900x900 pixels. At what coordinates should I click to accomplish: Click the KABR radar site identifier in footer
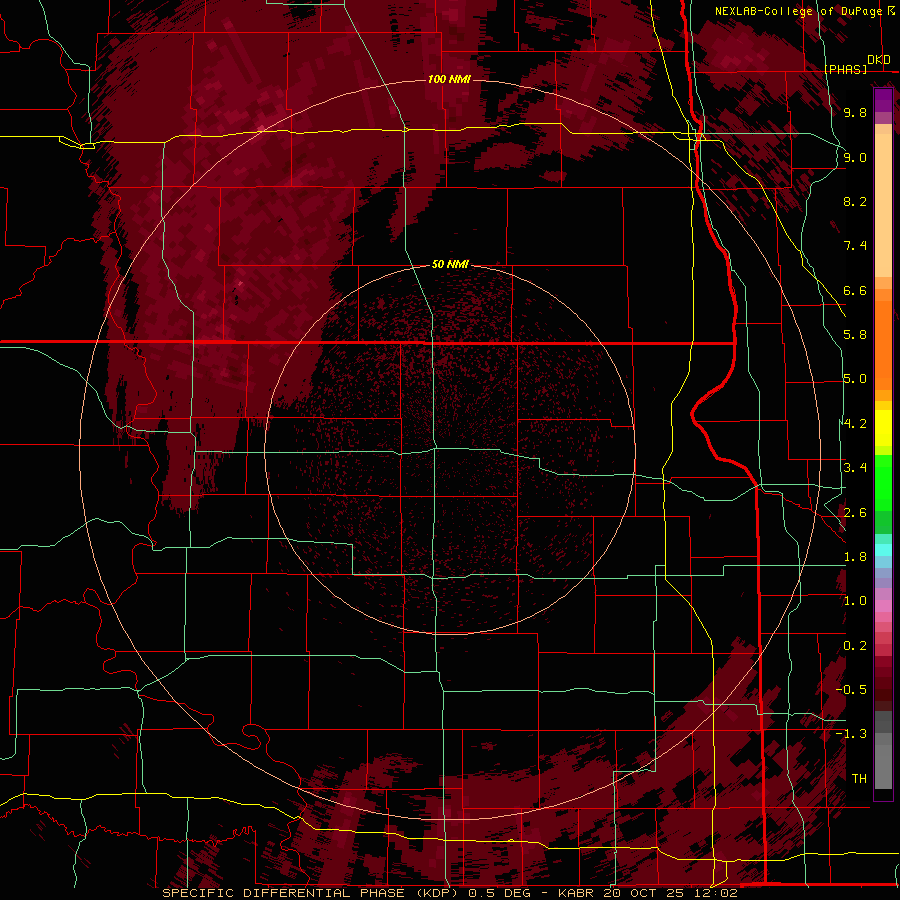(x=577, y=893)
